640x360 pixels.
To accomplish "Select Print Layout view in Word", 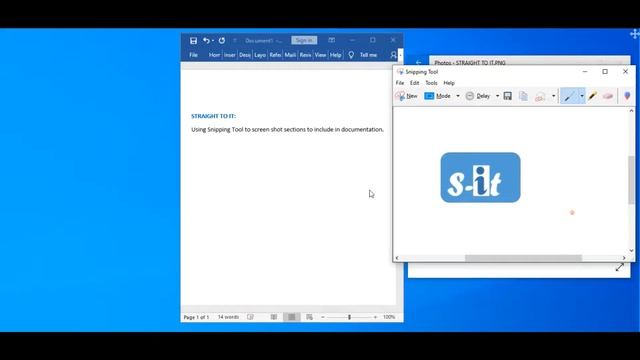I will 291,317.
